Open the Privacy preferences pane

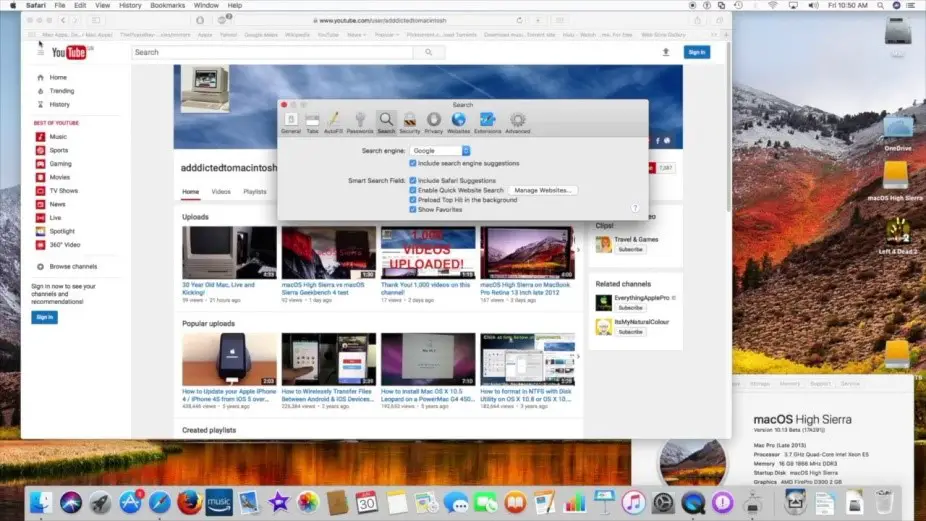coord(433,123)
